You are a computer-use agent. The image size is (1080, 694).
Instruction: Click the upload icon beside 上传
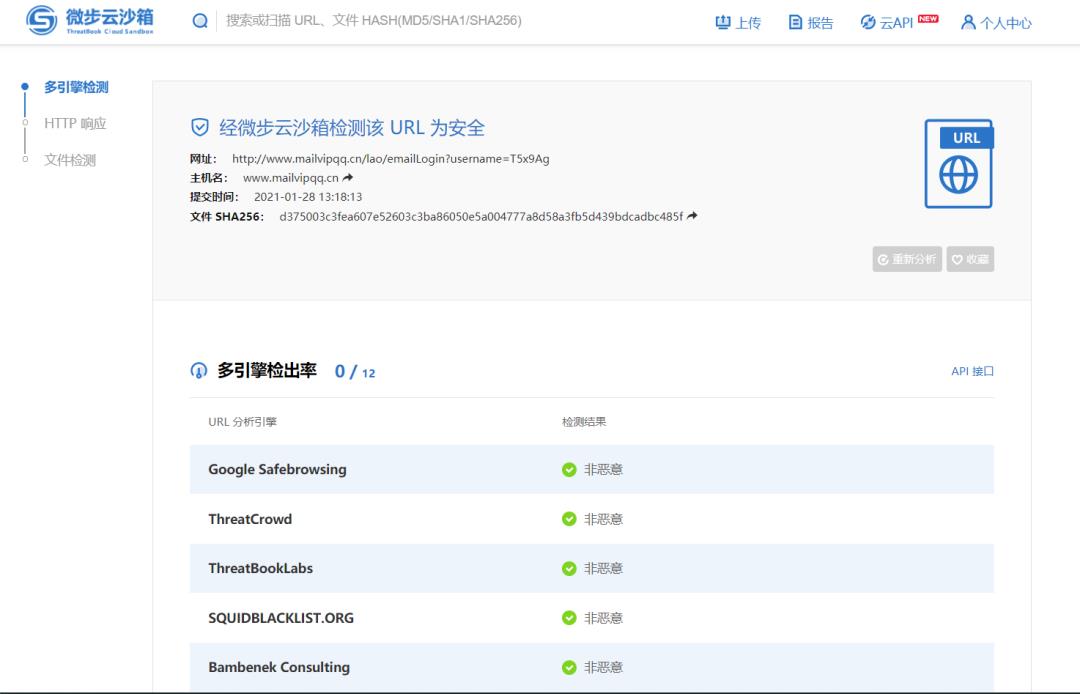pos(723,22)
